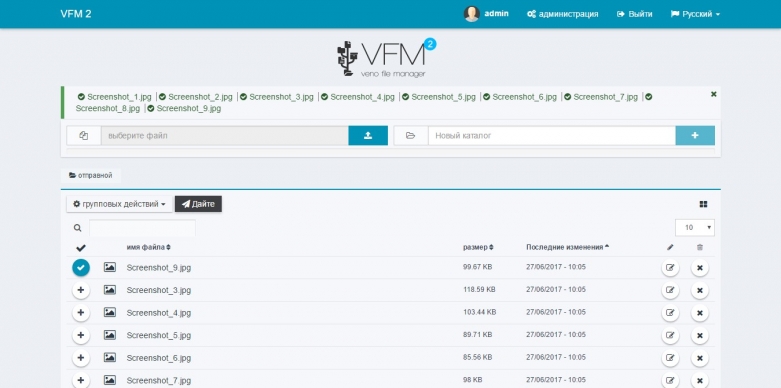Click the VFM 2 brand title
781x388 pixels.
point(76,14)
